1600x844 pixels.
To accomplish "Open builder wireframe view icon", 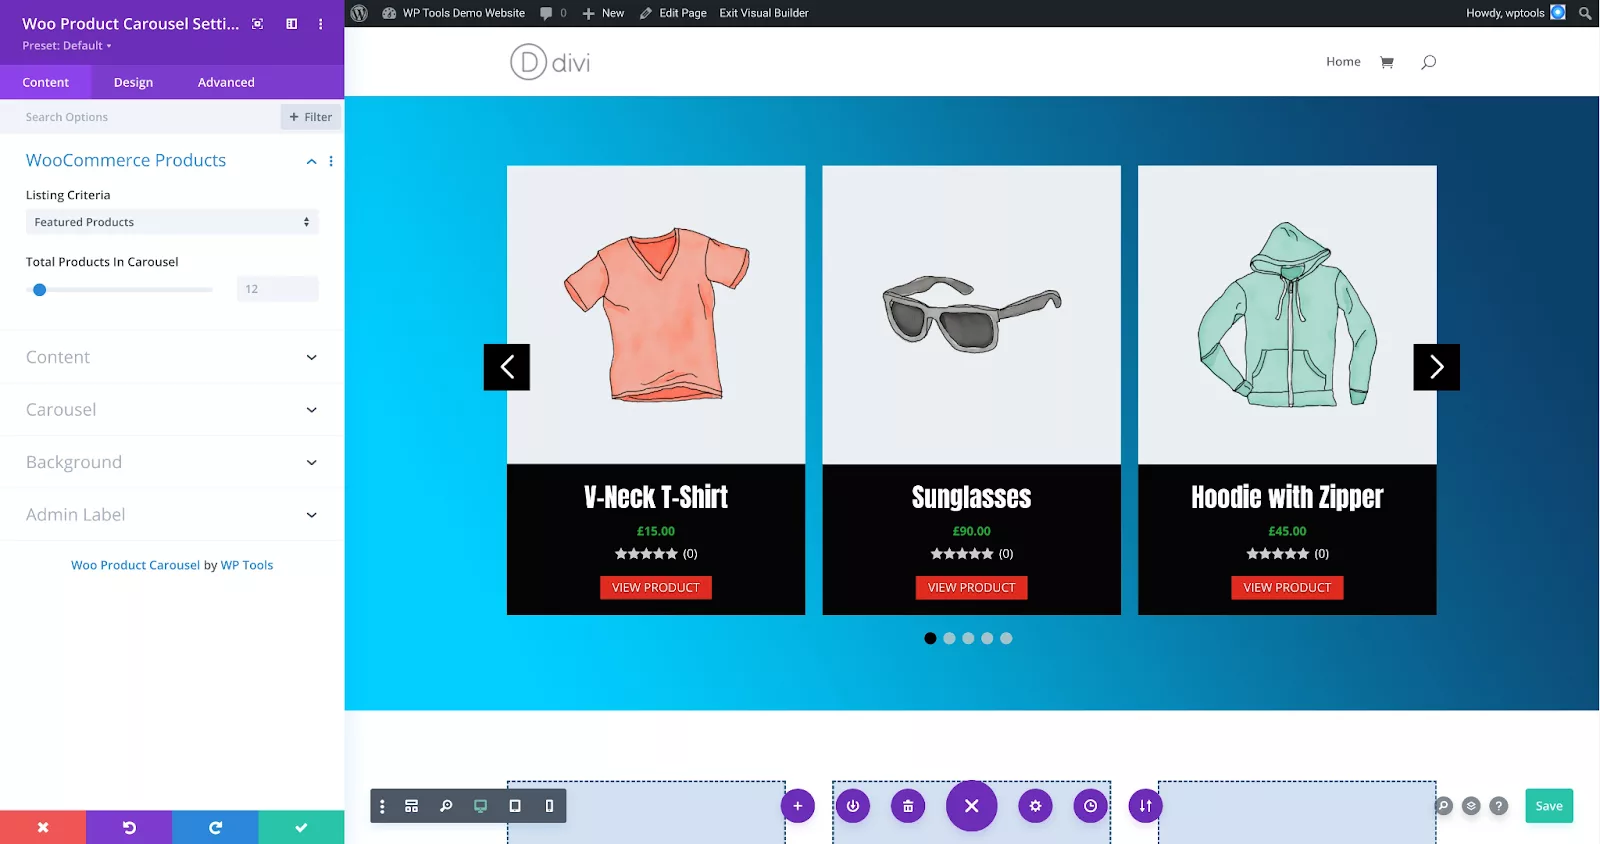I will click(x=411, y=806).
